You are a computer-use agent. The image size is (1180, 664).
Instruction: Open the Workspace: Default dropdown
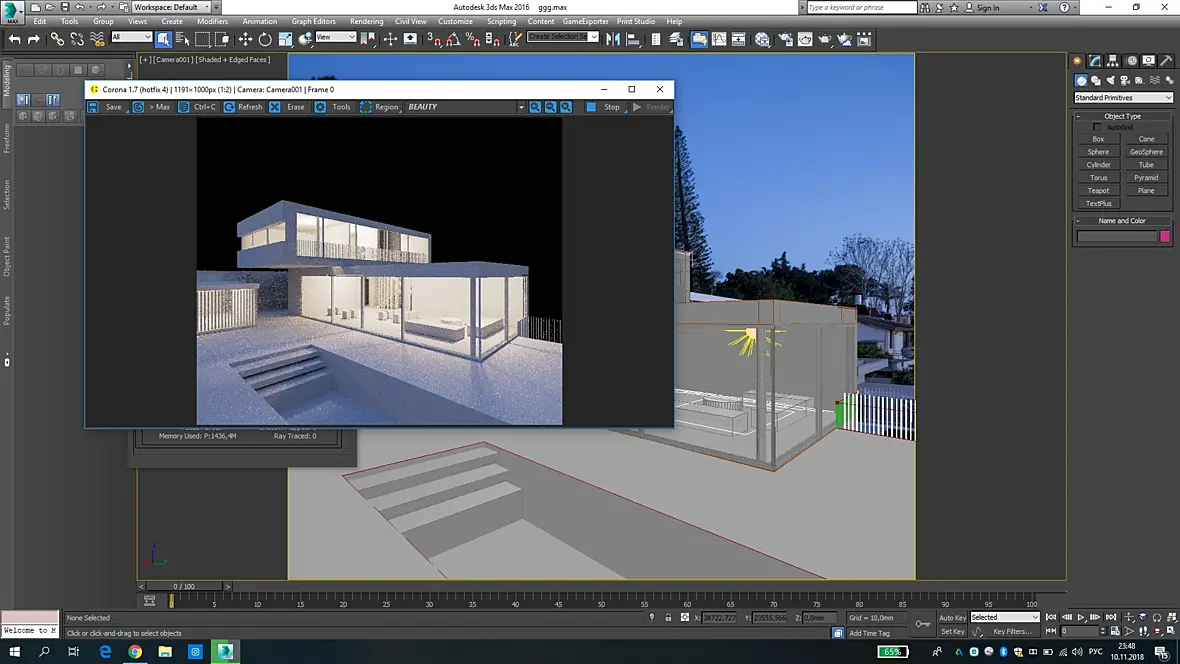(x=172, y=7)
